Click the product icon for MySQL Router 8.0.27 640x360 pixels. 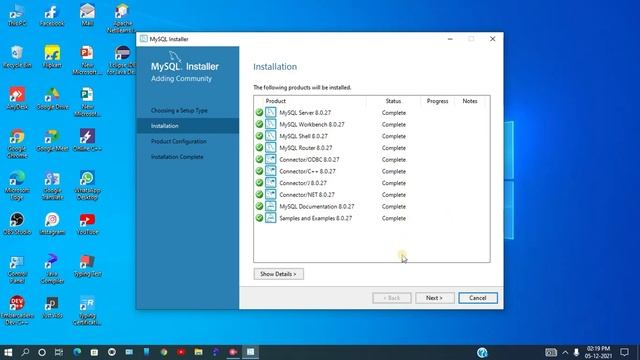point(270,147)
